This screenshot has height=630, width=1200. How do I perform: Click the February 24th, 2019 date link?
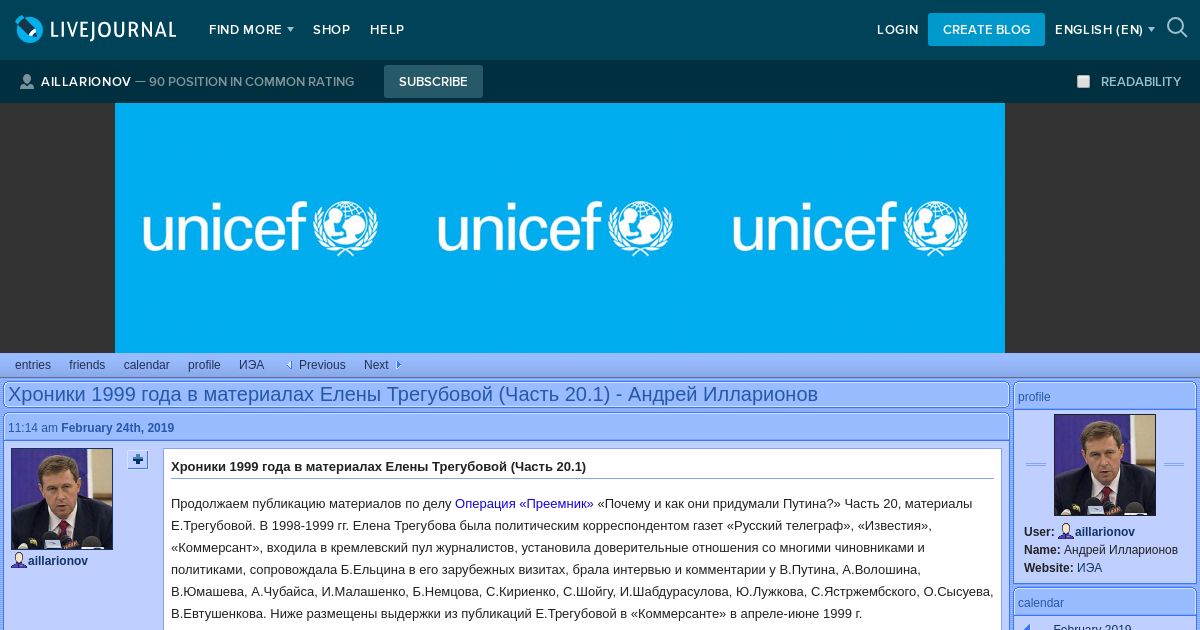tap(117, 428)
